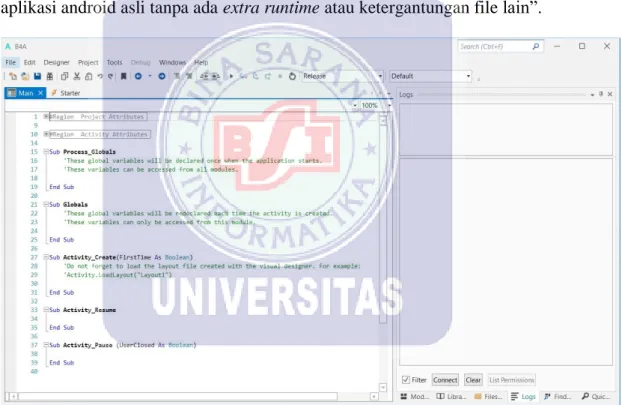Pin the Logs panel with the pin icon
The image size is (622, 405).
point(601,94)
